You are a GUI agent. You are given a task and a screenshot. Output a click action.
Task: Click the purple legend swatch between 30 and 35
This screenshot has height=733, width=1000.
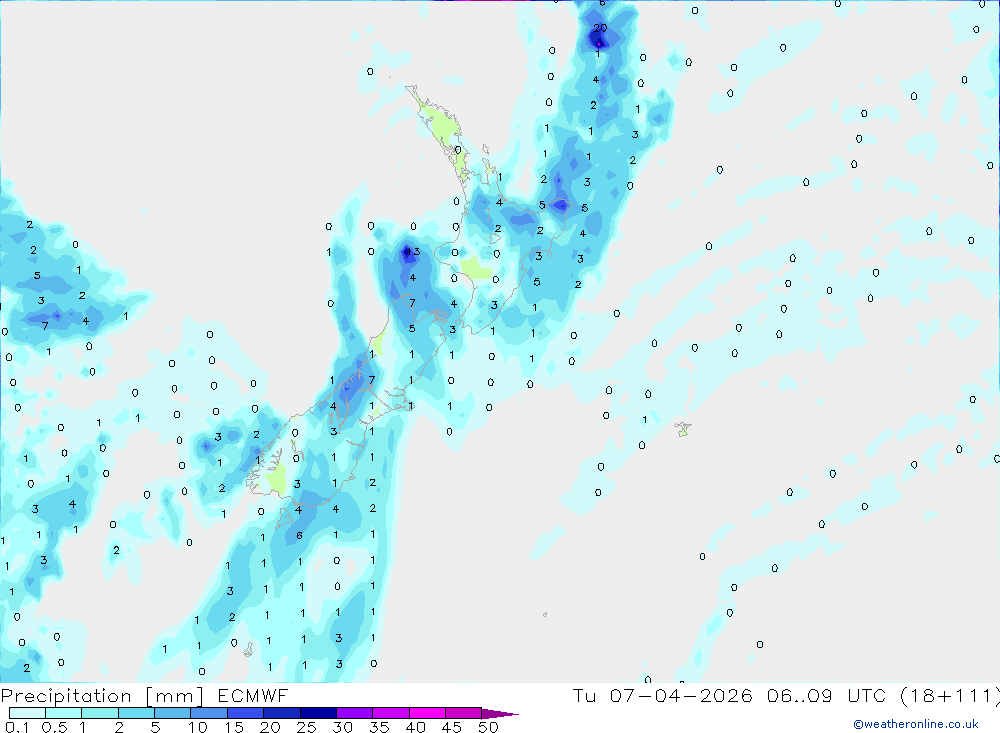click(354, 713)
